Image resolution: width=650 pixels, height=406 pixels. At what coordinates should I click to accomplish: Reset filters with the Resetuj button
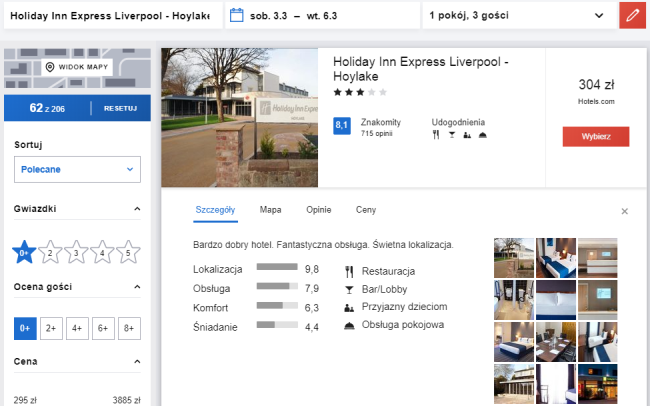120,107
